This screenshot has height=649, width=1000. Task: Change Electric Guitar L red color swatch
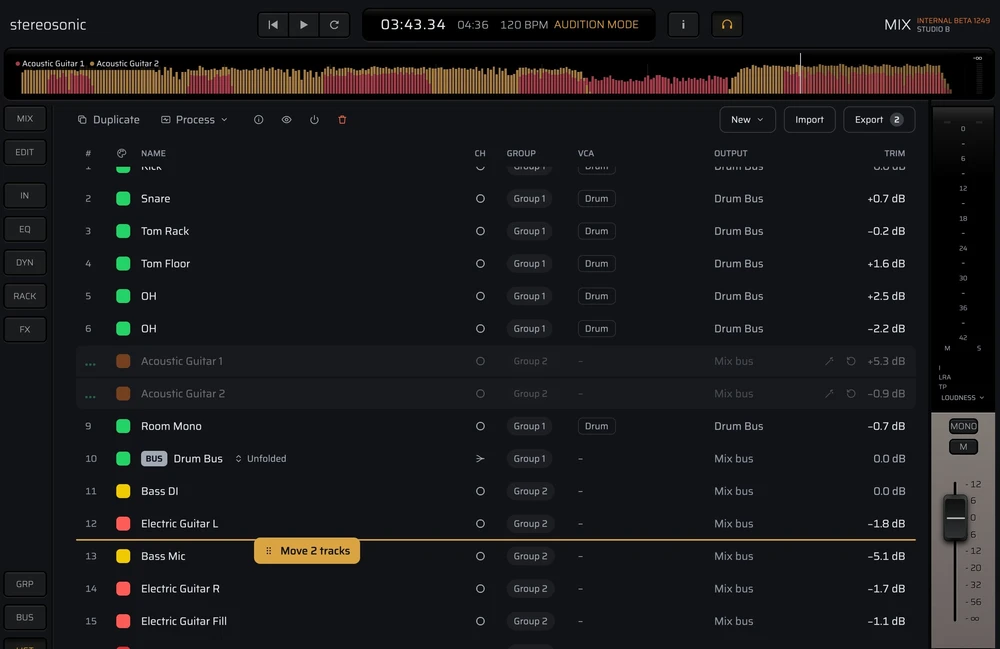123,523
